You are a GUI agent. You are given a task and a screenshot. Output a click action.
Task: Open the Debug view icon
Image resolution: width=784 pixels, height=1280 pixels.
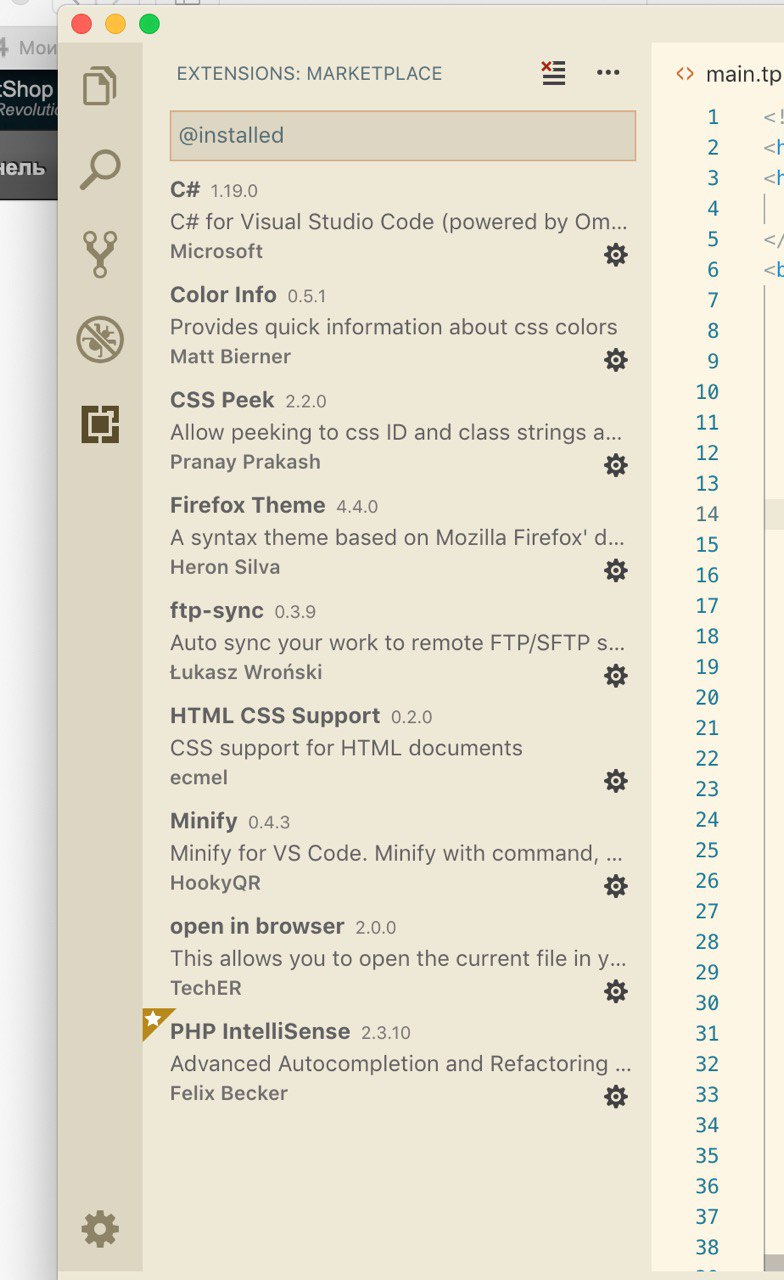click(x=100, y=340)
